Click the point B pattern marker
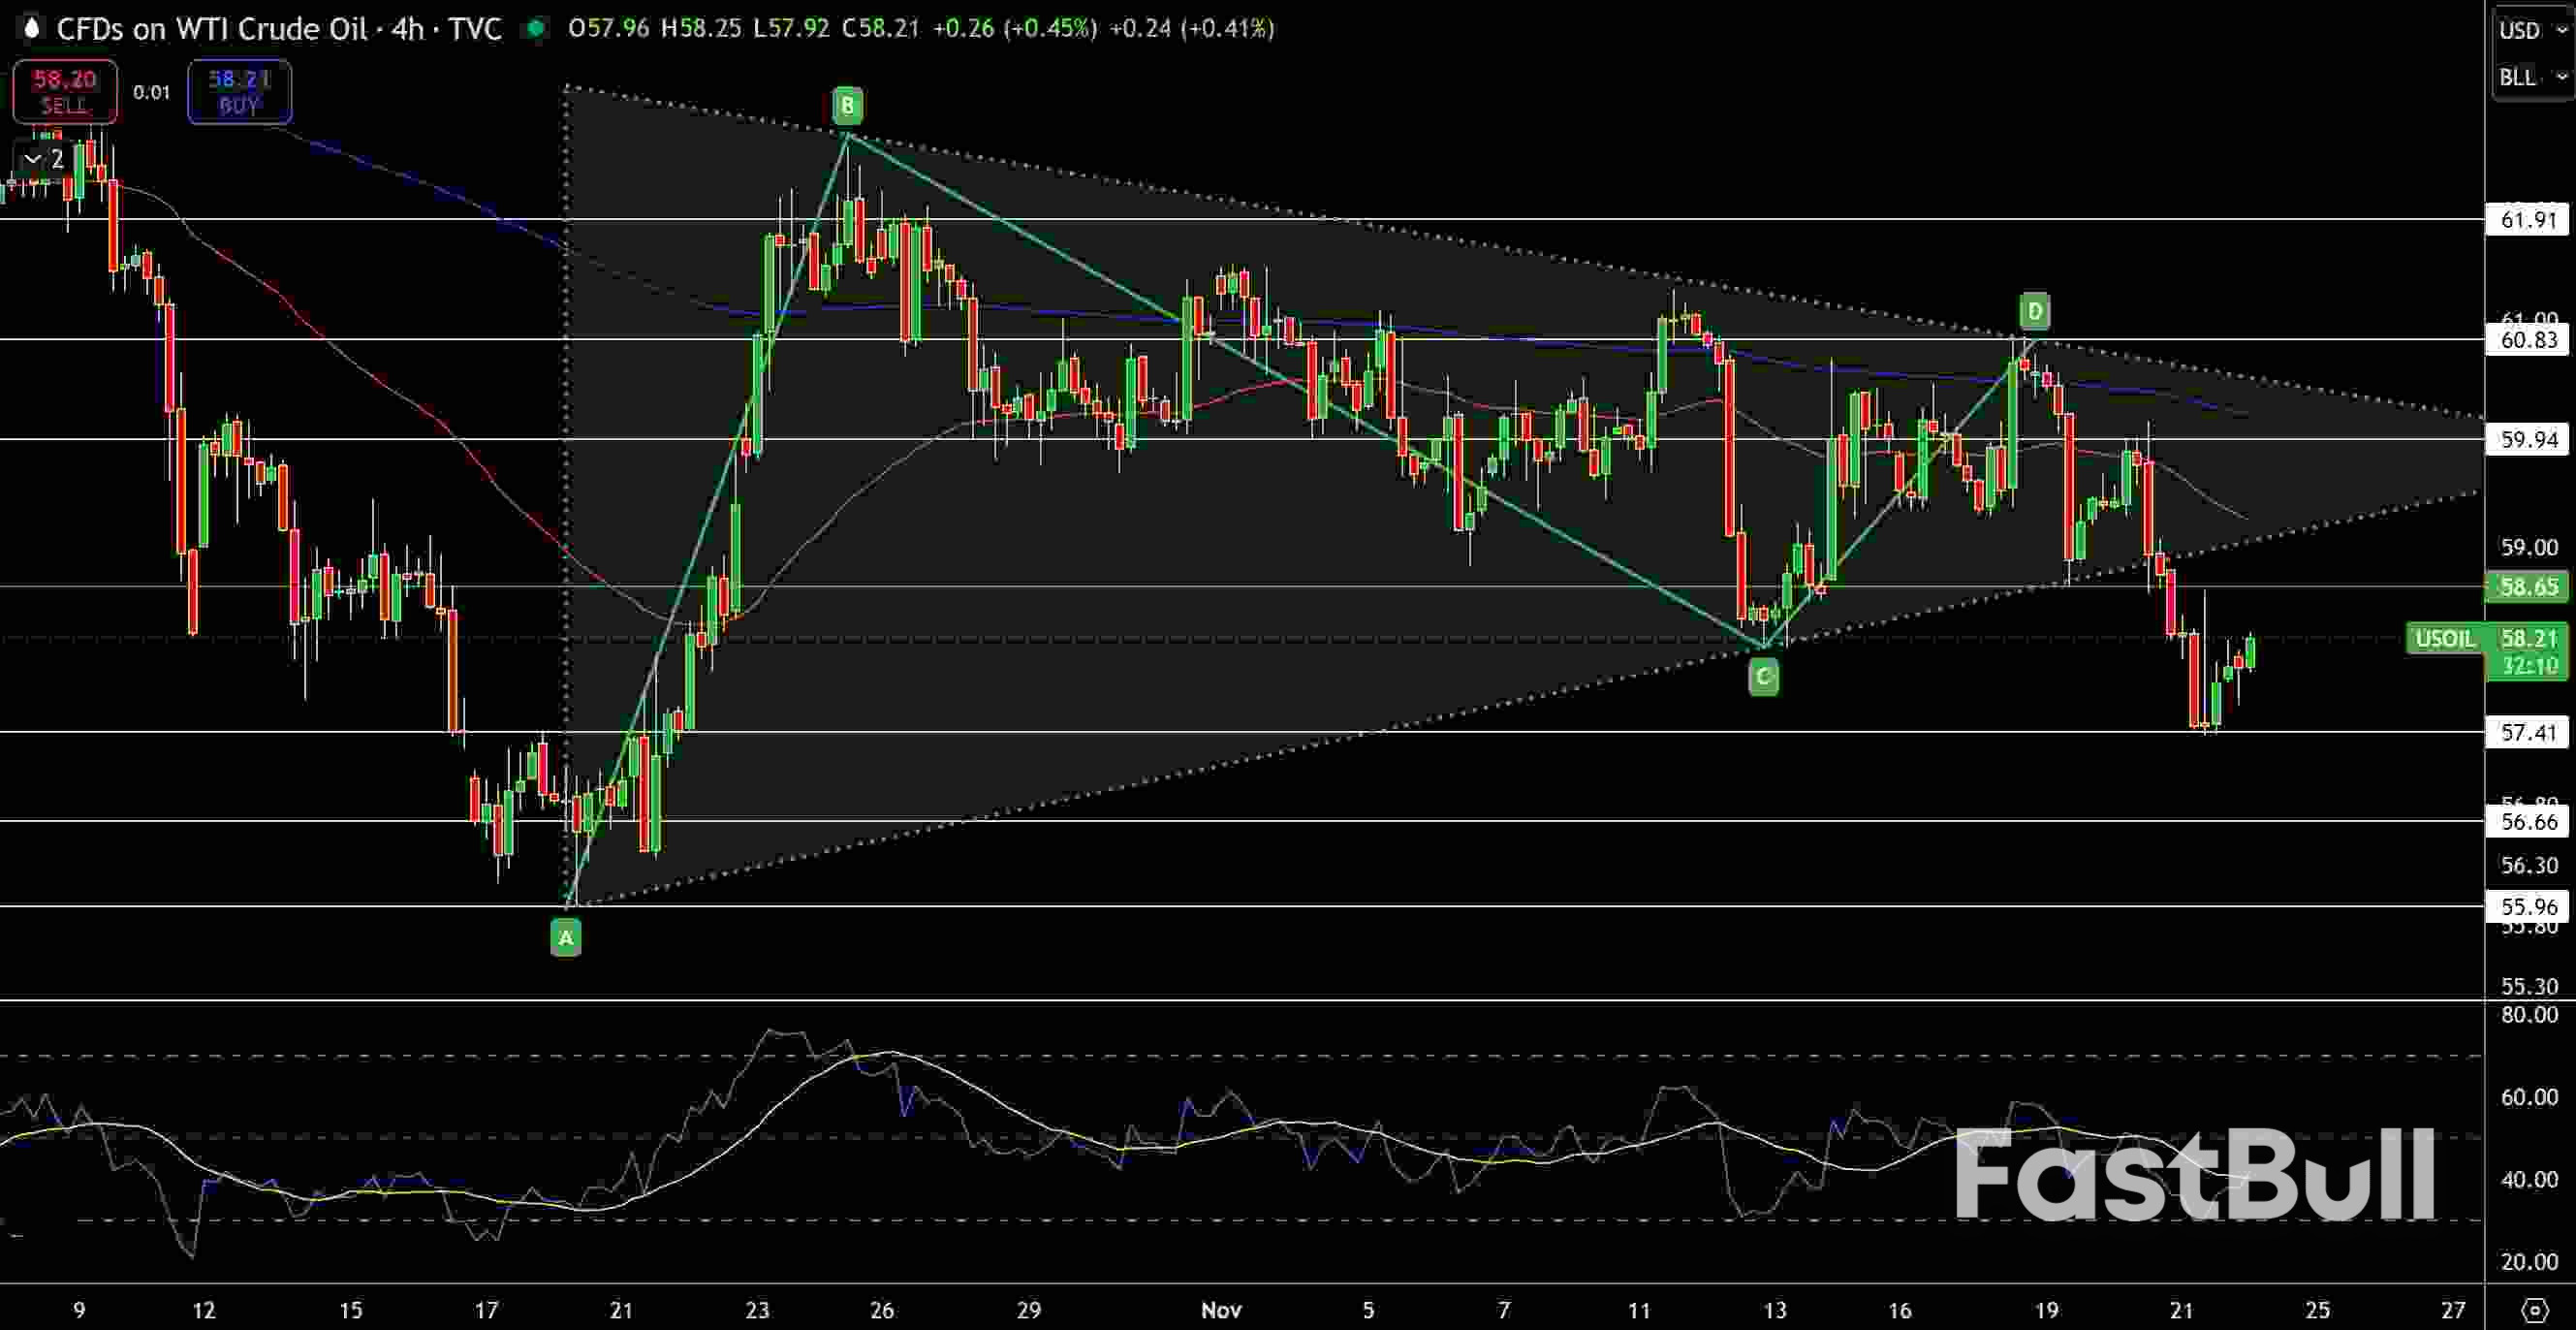The height and width of the screenshot is (1330, 2576). coord(846,104)
